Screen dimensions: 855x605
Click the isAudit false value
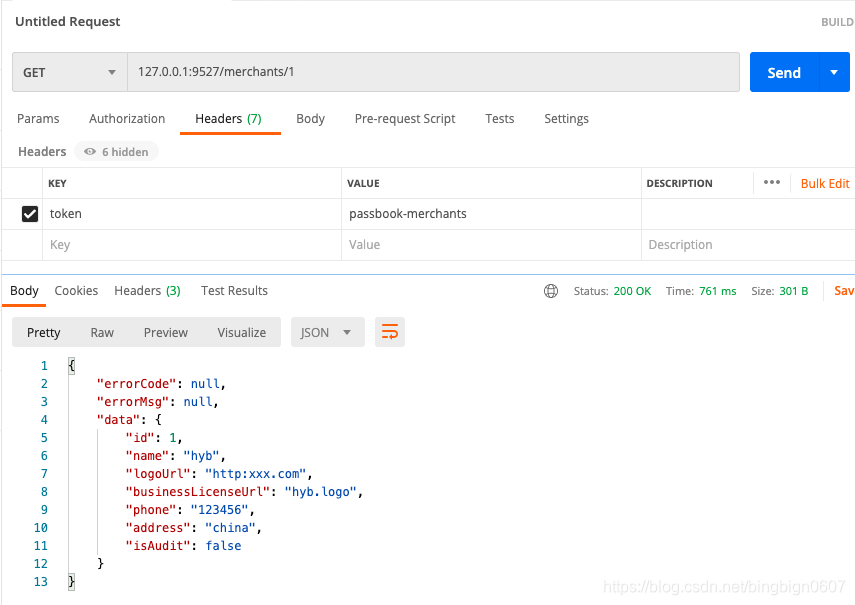224,546
